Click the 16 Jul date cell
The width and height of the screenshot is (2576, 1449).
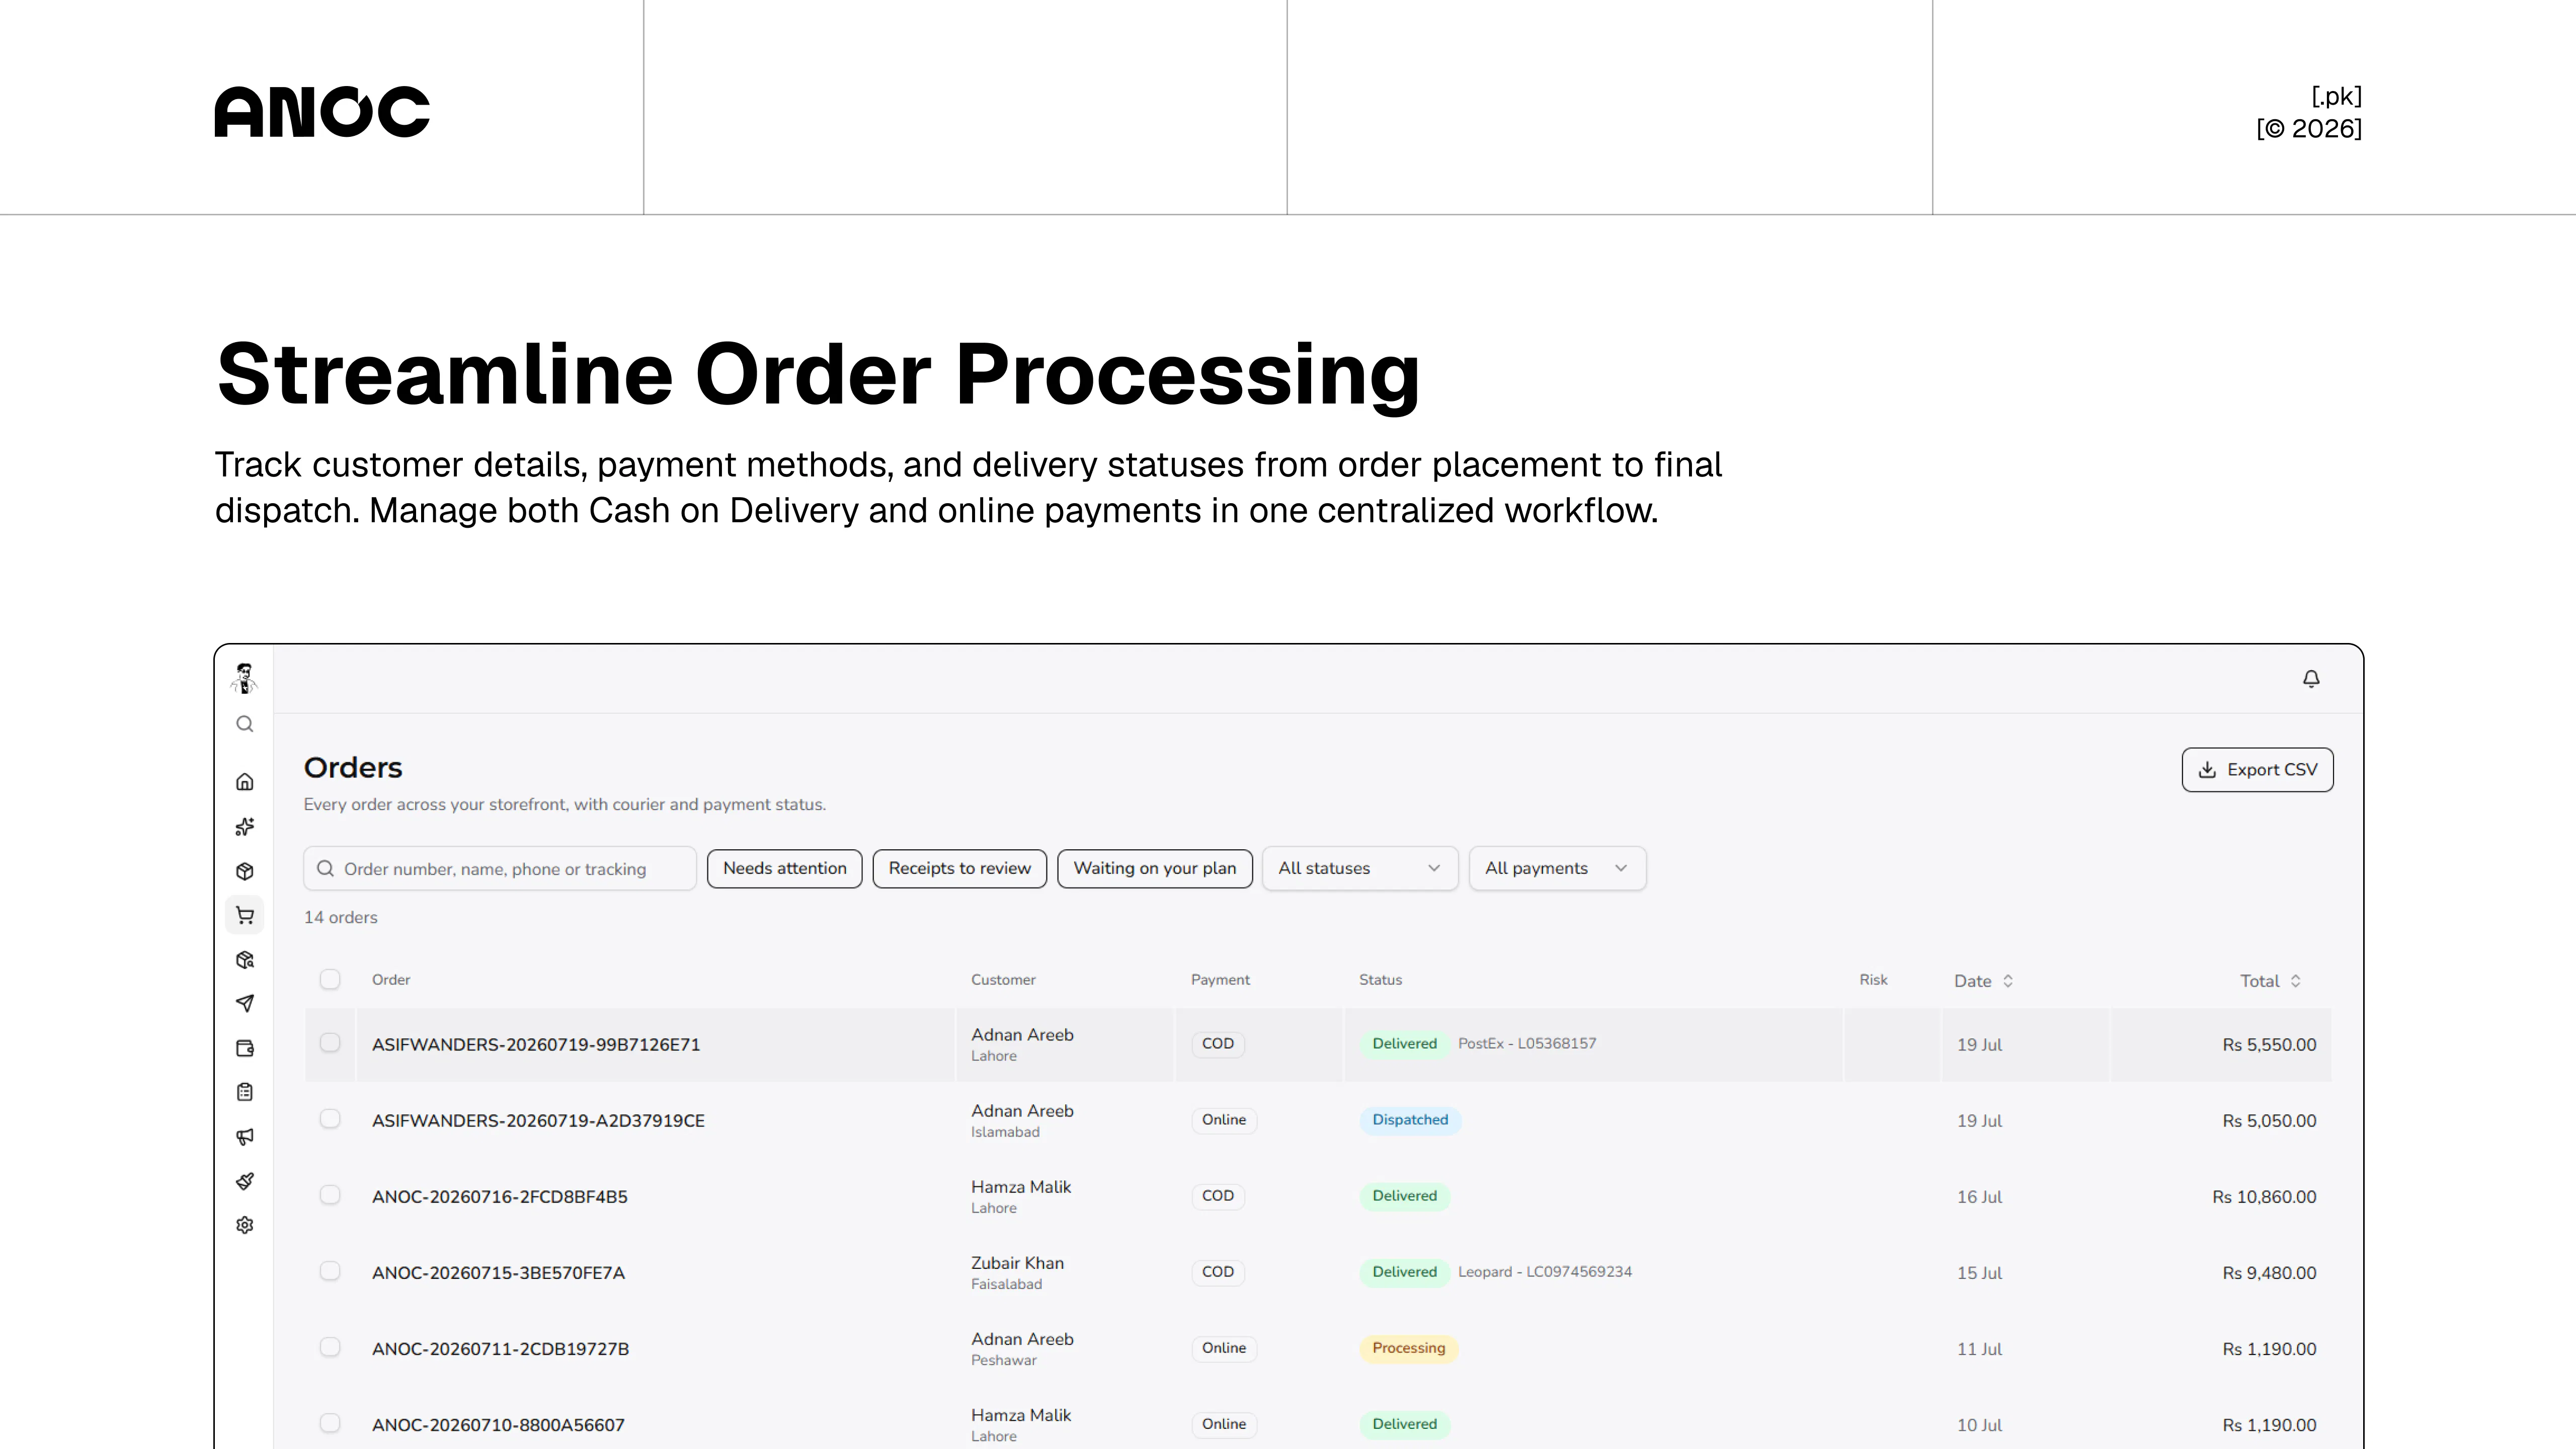pos(1979,1197)
